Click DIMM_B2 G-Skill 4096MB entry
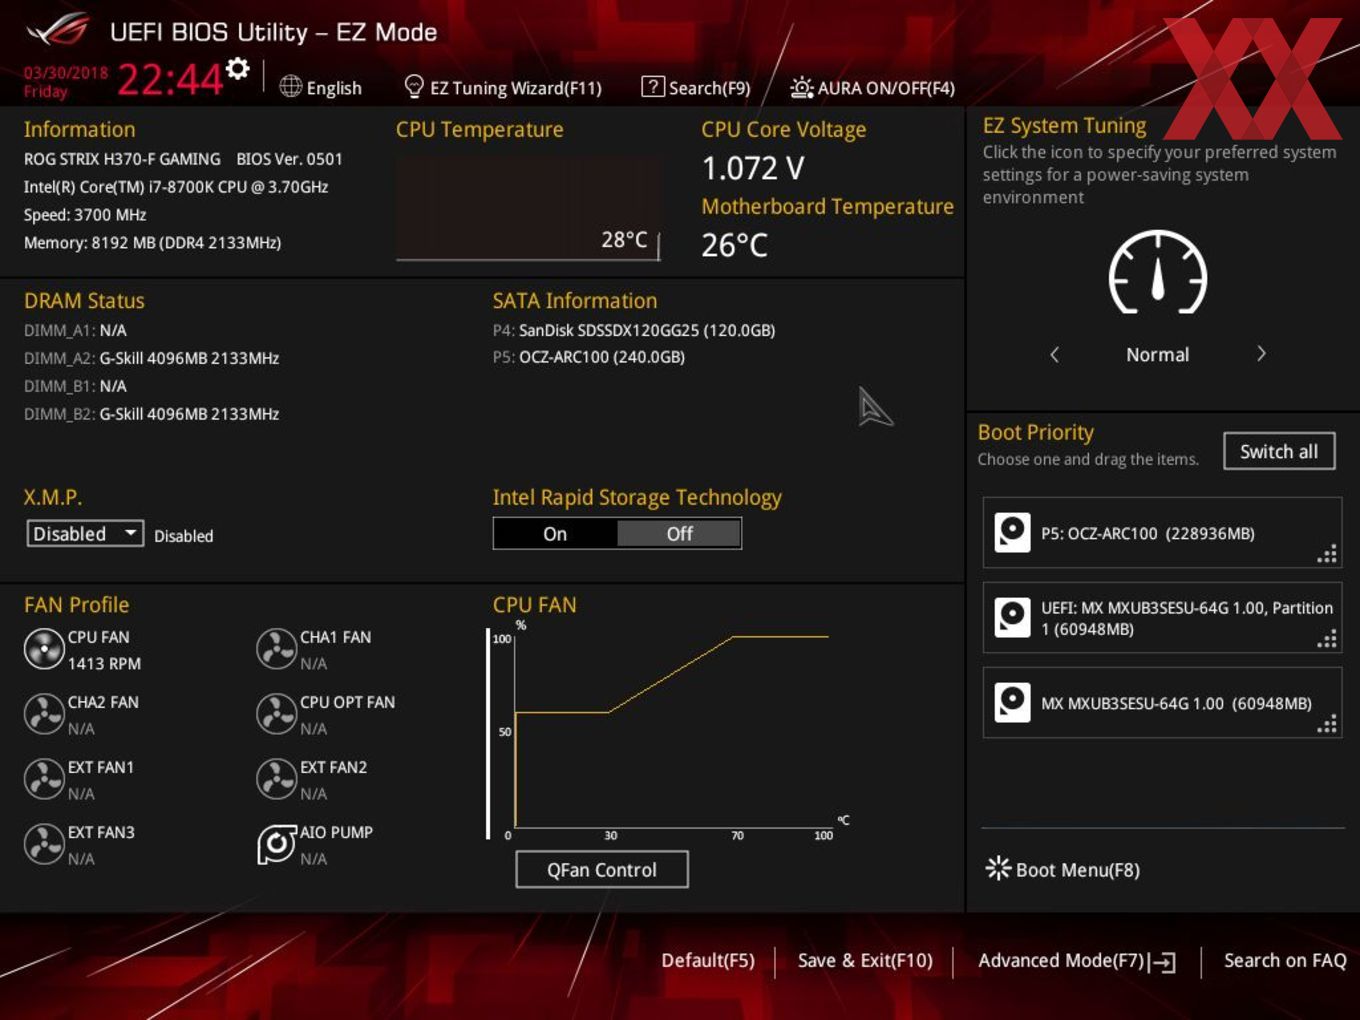The image size is (1360, 1020). click(x=151, y=414)
